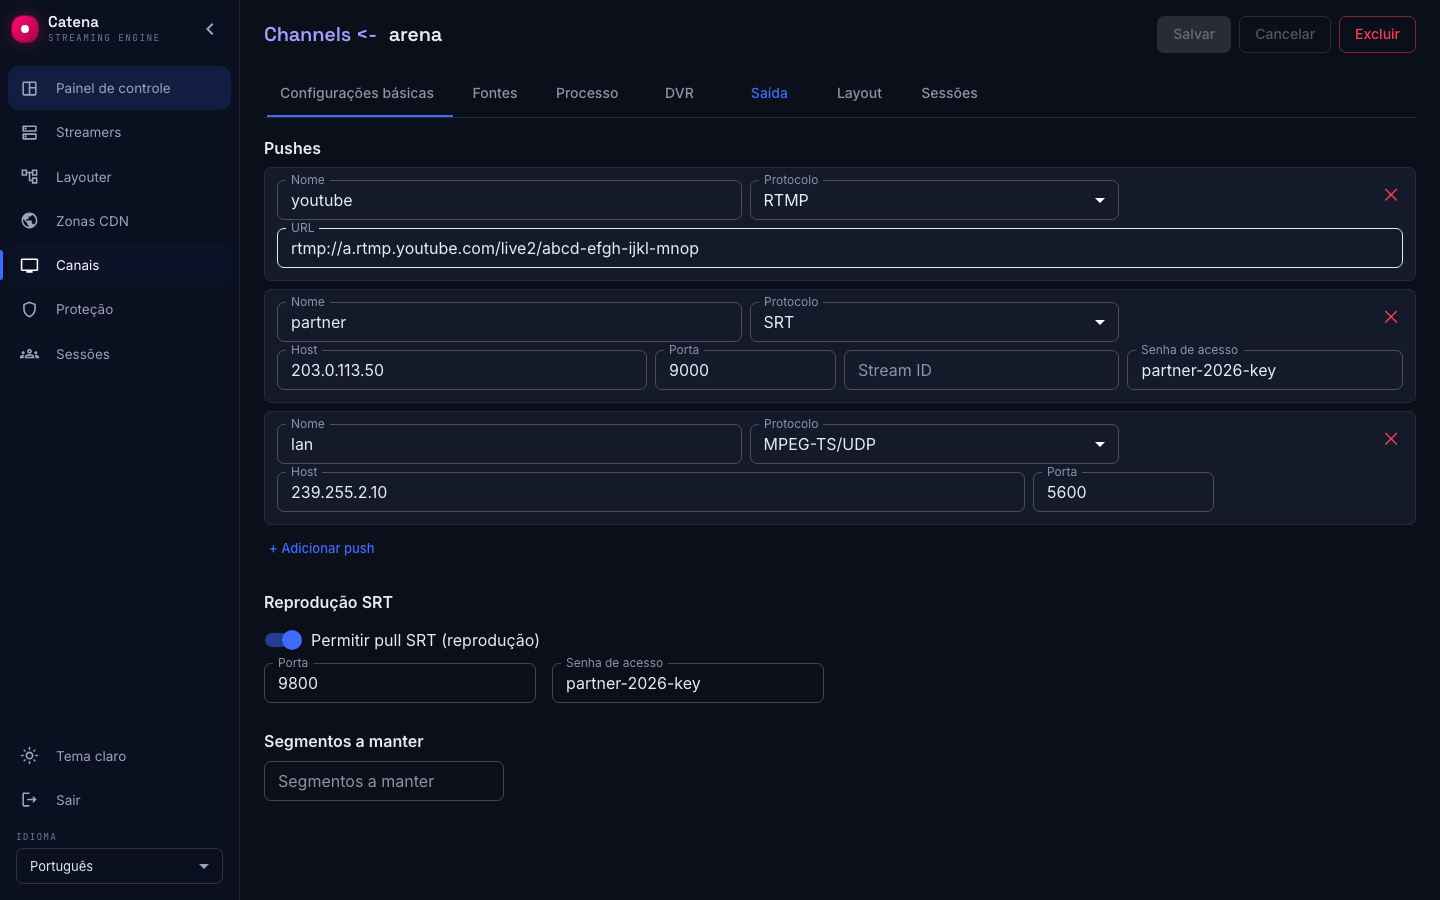Click the youtube RTMP URL field
Image resolution: width=1440 pixels, height=900 pixels.
pos(840,248)
